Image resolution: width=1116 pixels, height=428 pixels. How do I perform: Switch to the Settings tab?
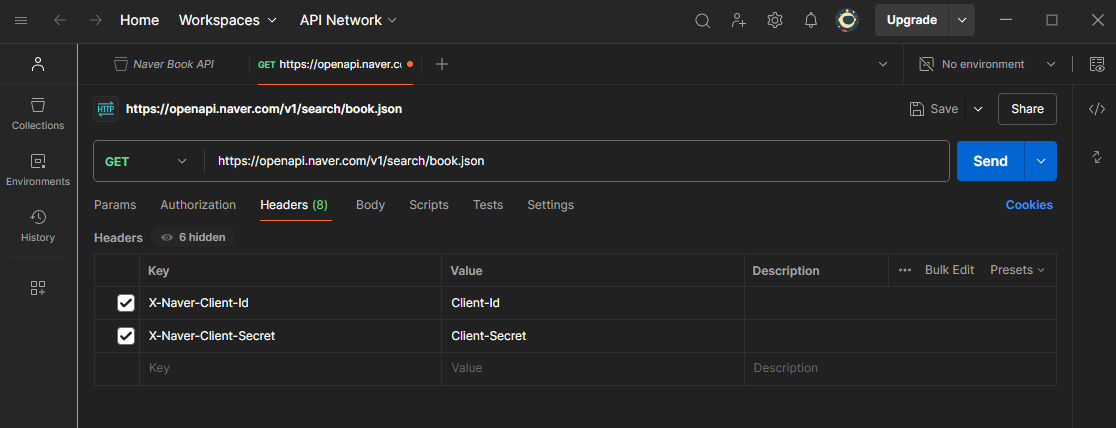pyautogui.click(x=550, y=205)
